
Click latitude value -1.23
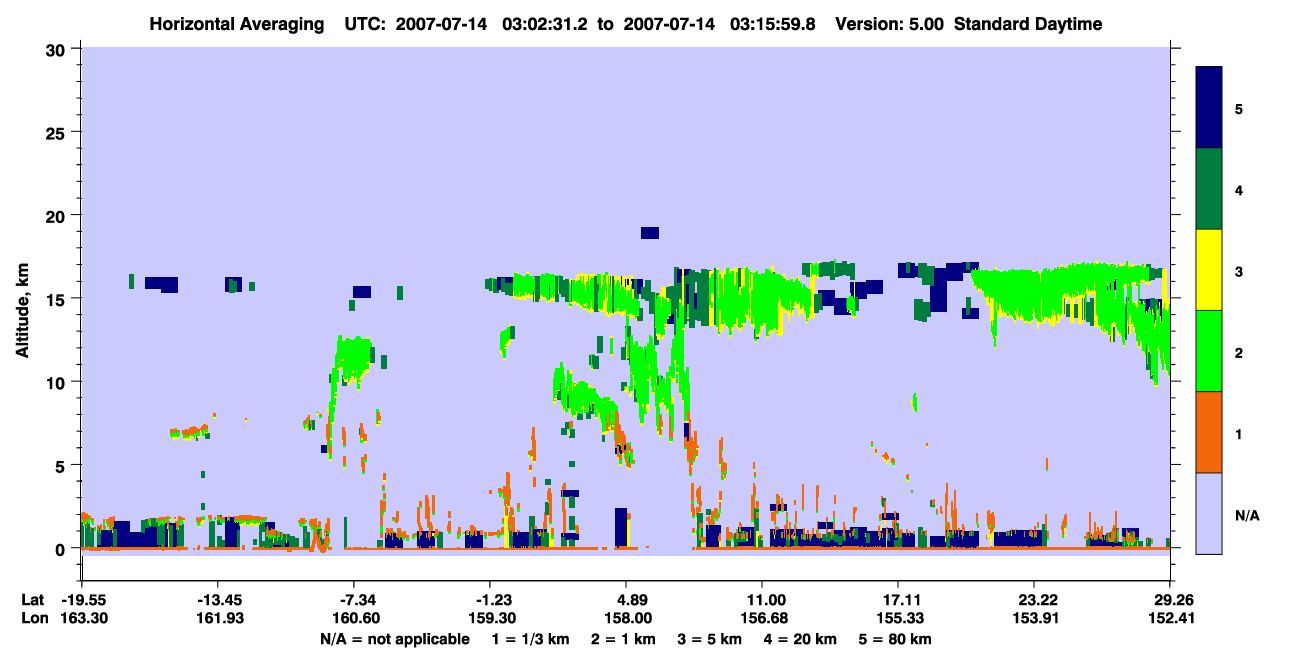(x=493, y=600)
